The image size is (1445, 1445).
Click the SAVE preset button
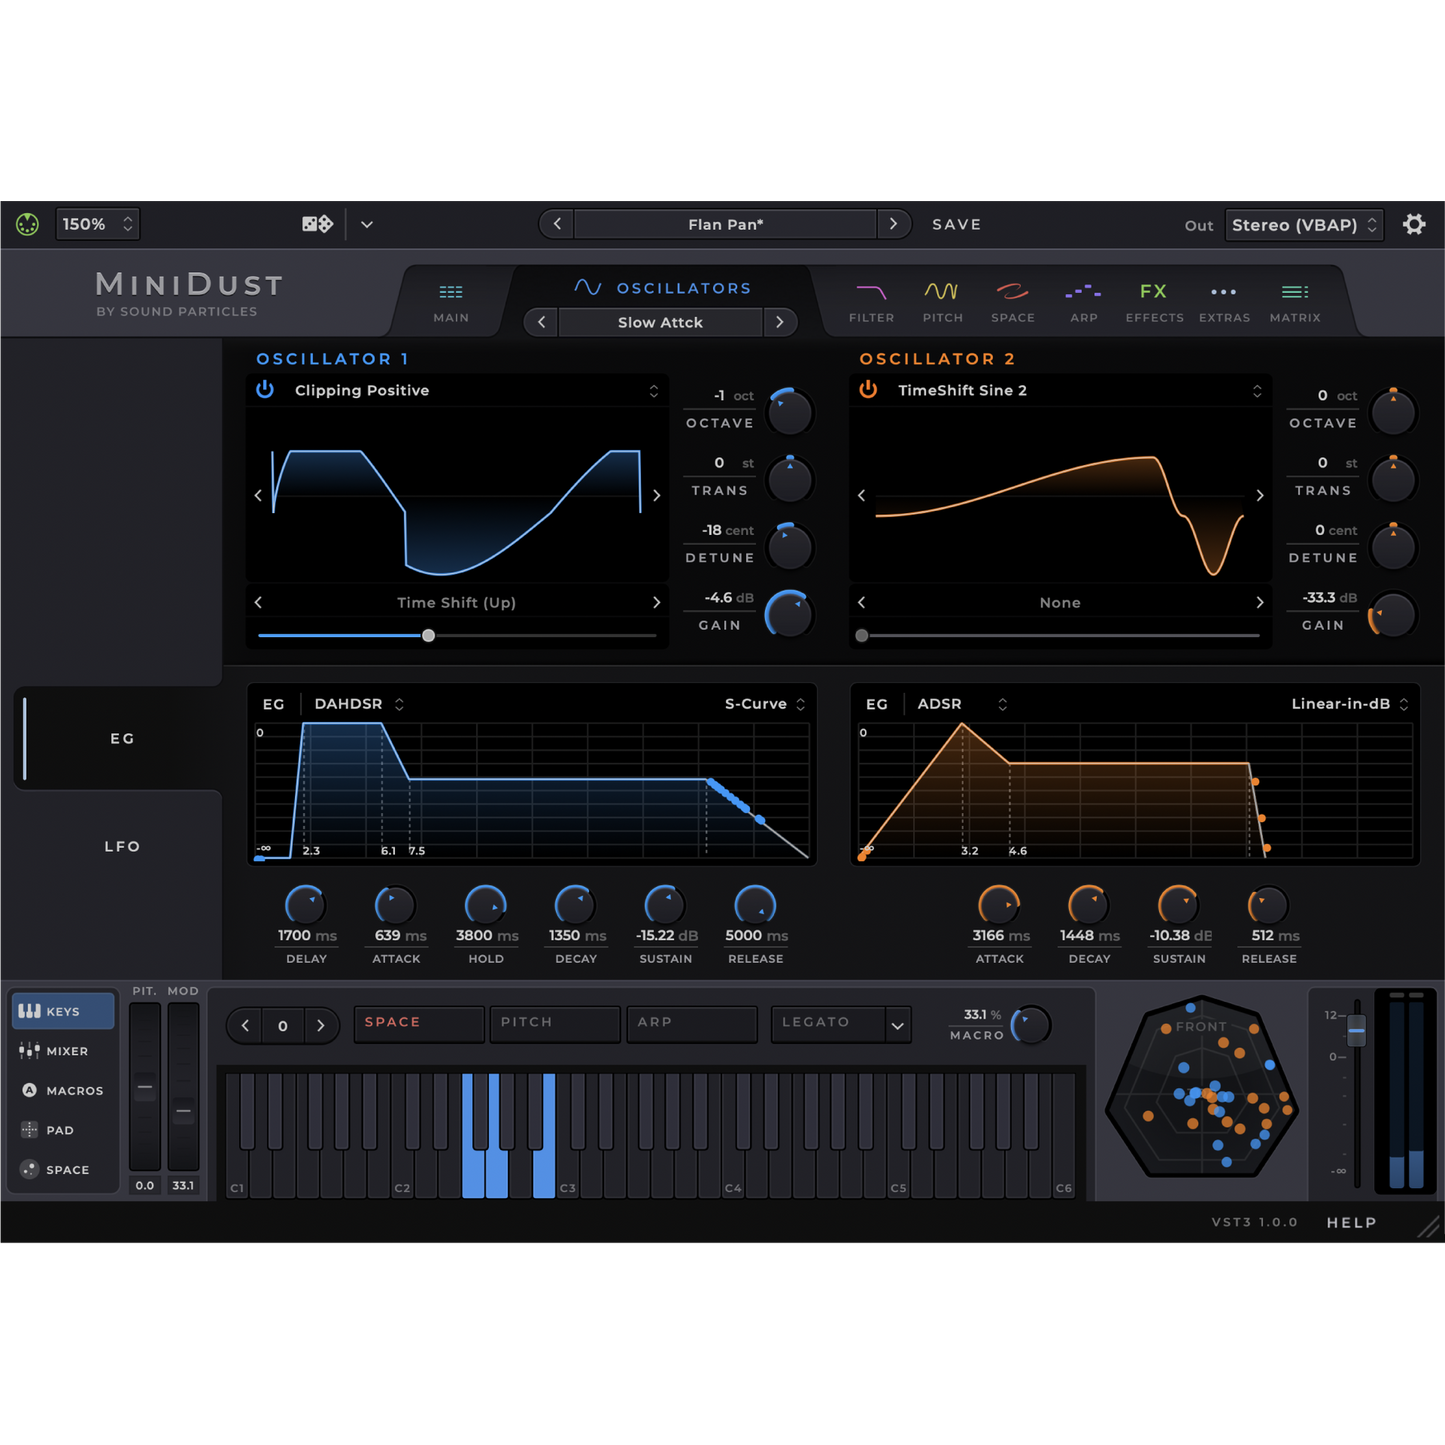[956, 225]
